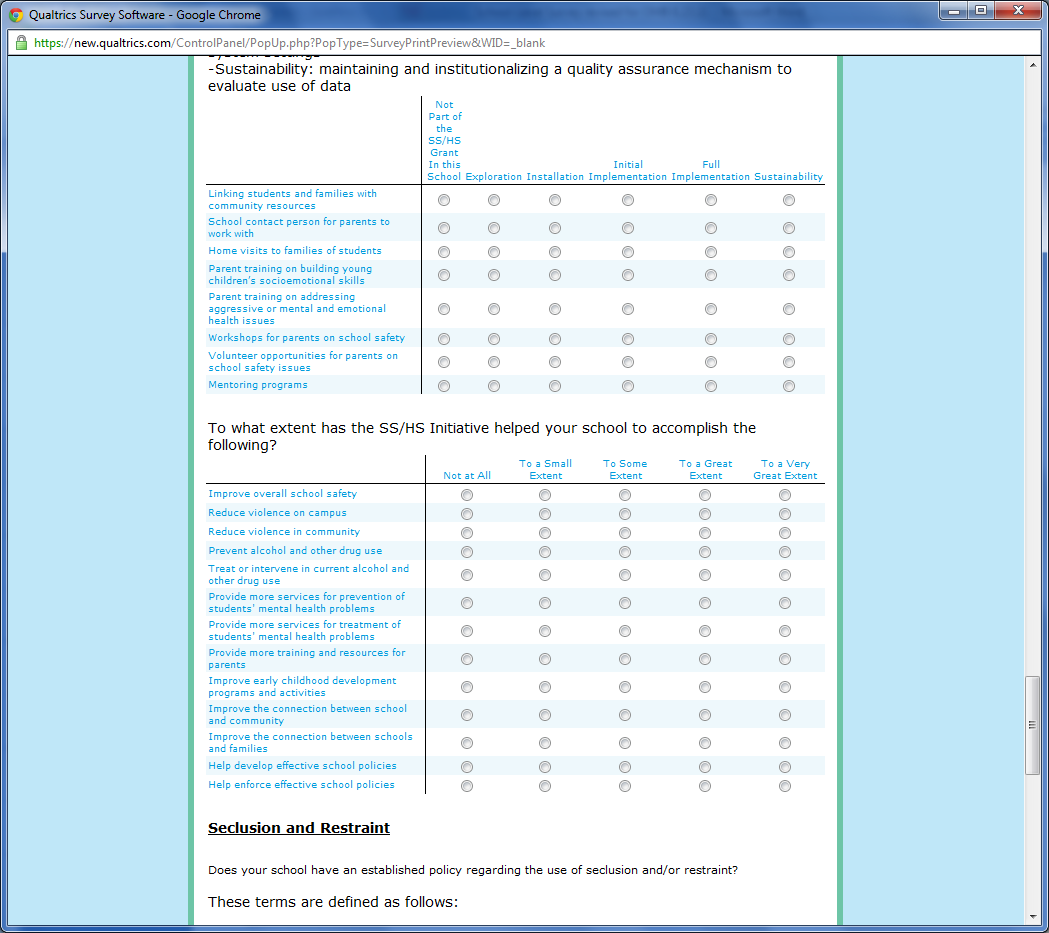Select To a Small Extent for violence on campus
Screen dimensions: 1049x933
click(x=545, y=514)
